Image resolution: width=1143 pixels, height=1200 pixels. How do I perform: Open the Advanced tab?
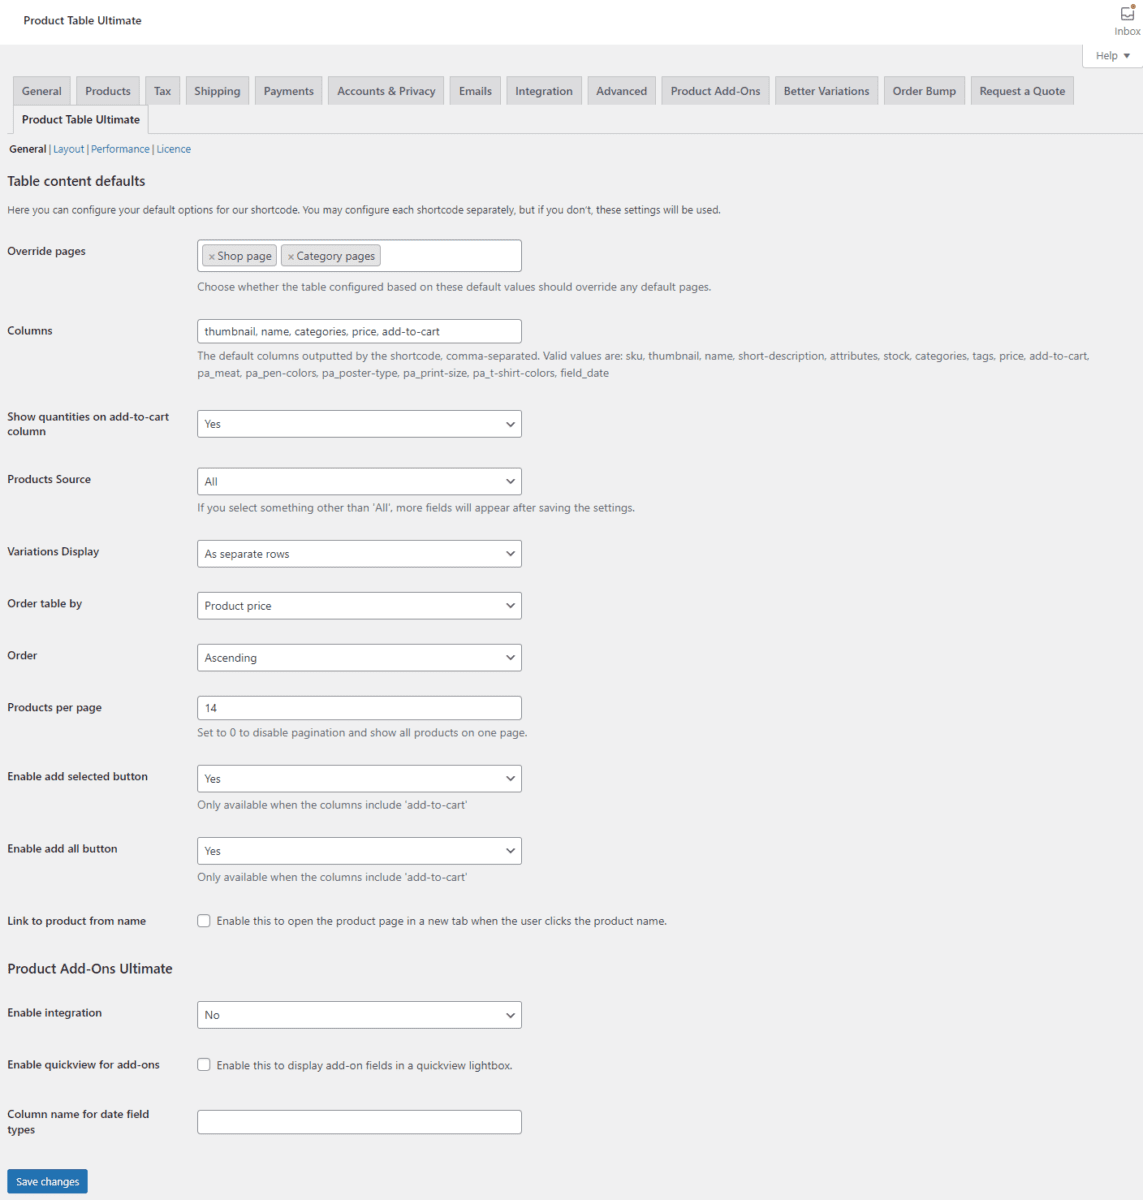(x=622, y=91)
